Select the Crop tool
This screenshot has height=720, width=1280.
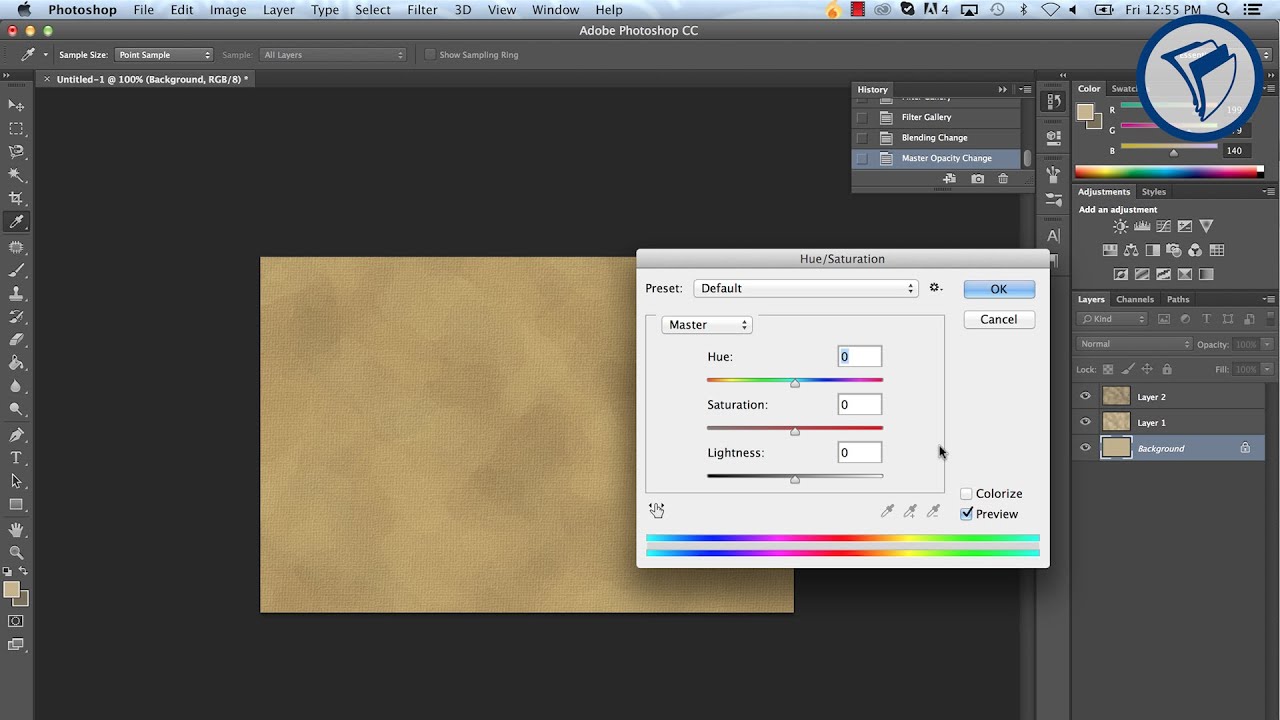[x=16, y=199]
